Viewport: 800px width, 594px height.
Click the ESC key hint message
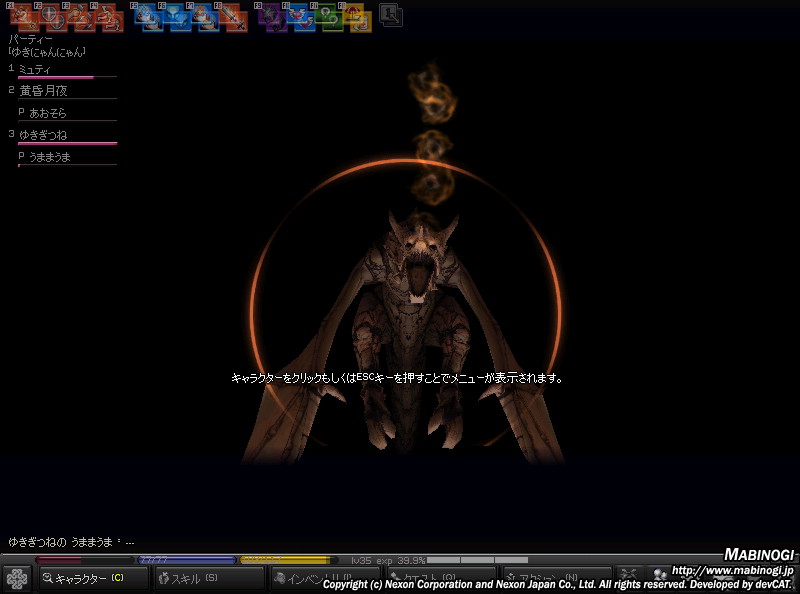pos(397,378)
